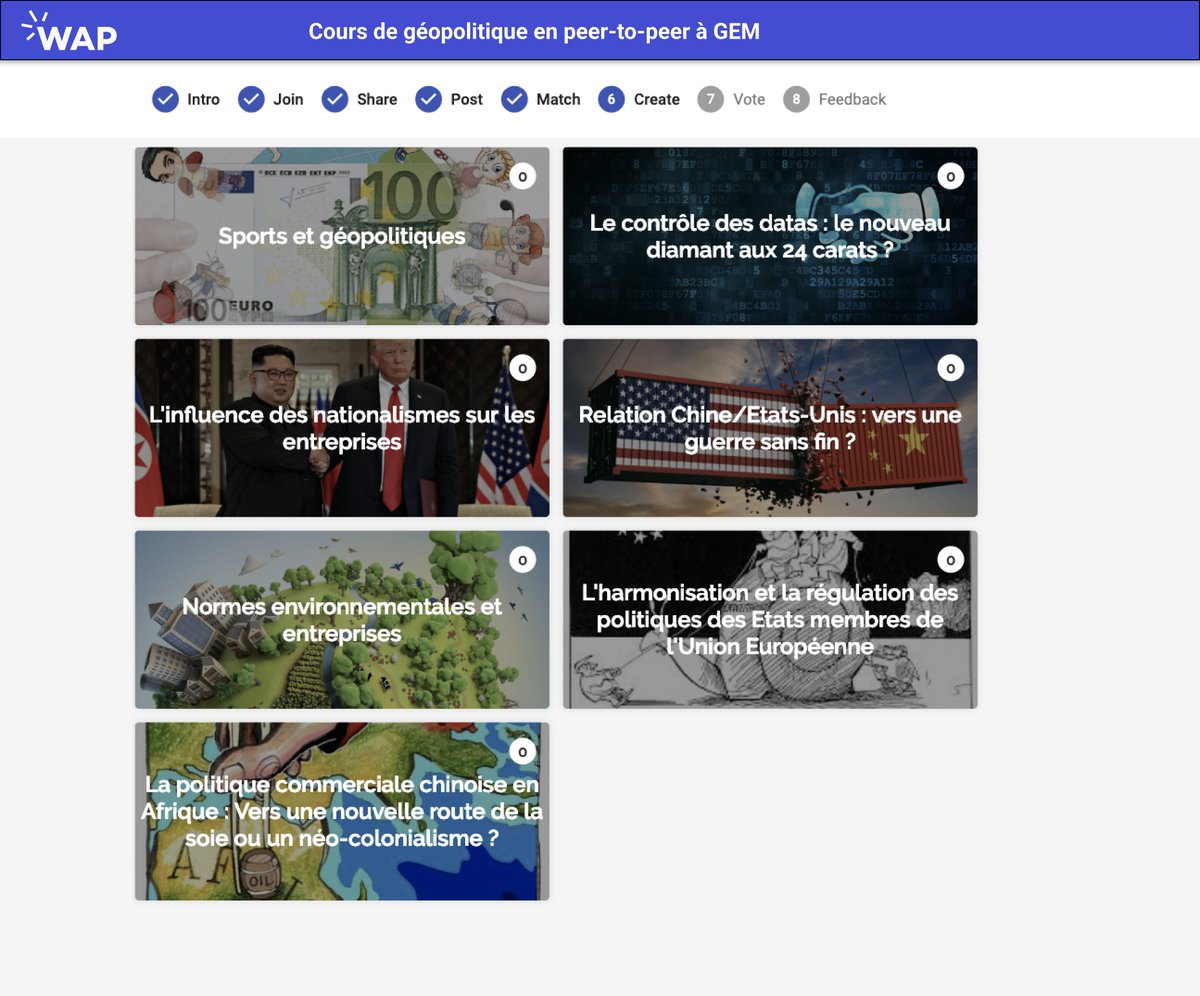
Task: Open the Vote step label
Action: [749, 99]
